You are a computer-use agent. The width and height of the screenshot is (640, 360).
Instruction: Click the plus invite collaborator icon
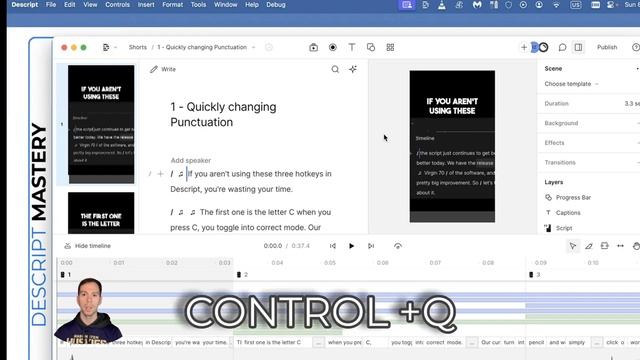(x=524, y=47)
